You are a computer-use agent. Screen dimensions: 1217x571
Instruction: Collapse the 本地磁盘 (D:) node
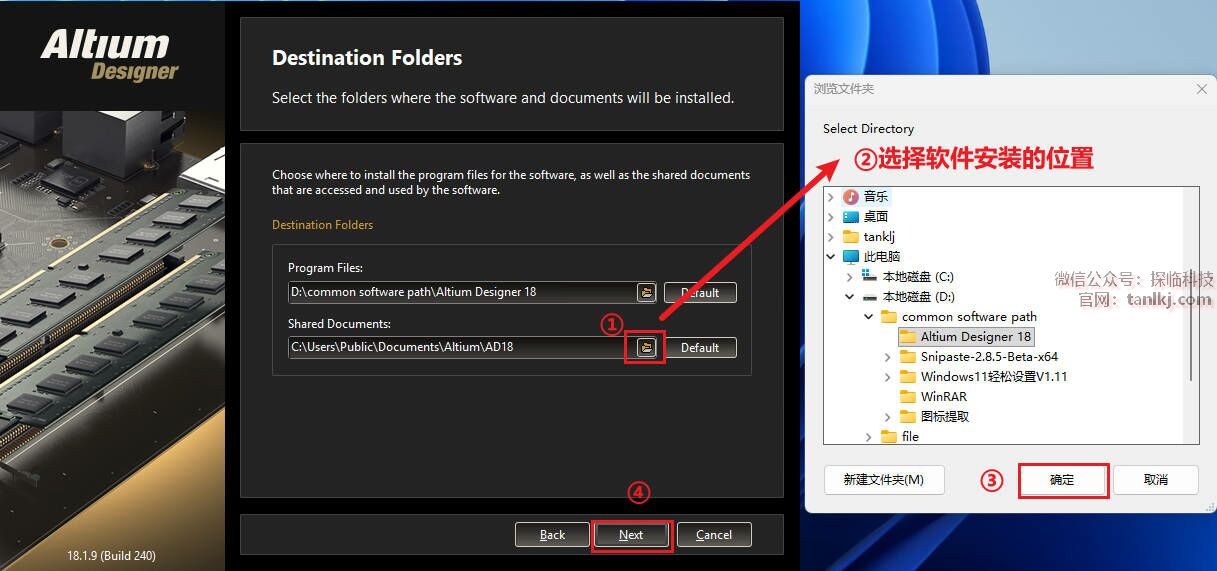coord(850,297)
